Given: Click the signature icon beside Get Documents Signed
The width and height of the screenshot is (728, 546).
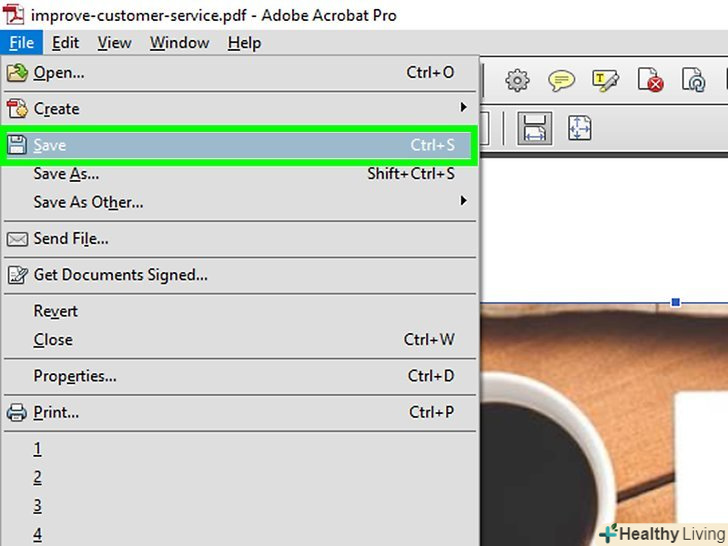Looking at the screenshot, I should coord(18,275).
